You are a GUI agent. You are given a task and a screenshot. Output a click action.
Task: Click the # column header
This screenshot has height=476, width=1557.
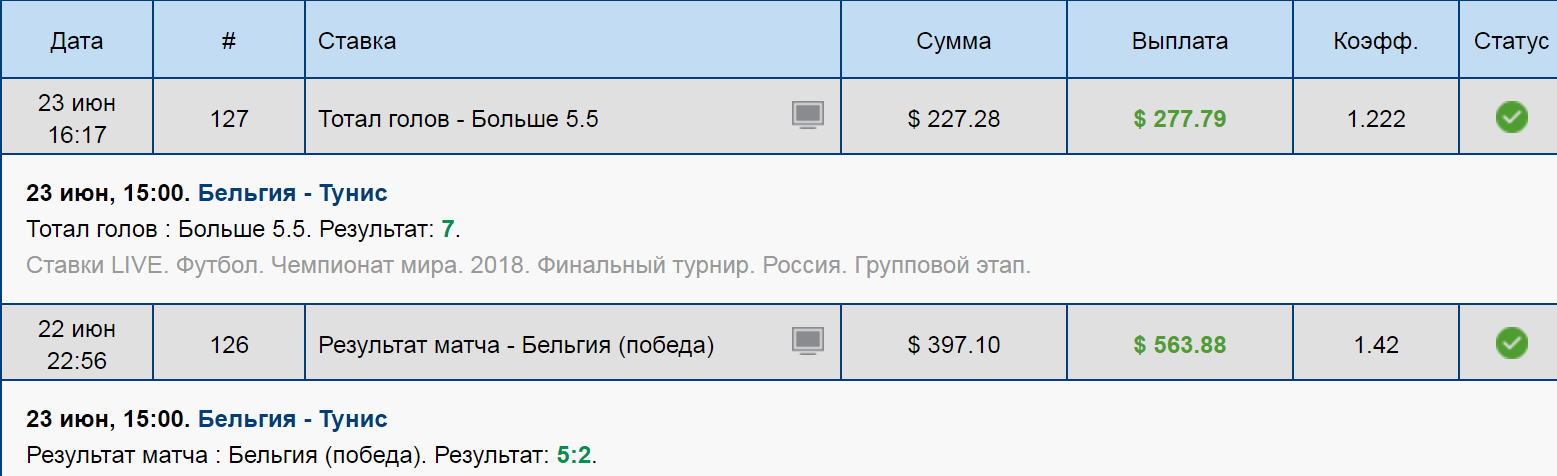pyautogui.click(x=229, y=41)
